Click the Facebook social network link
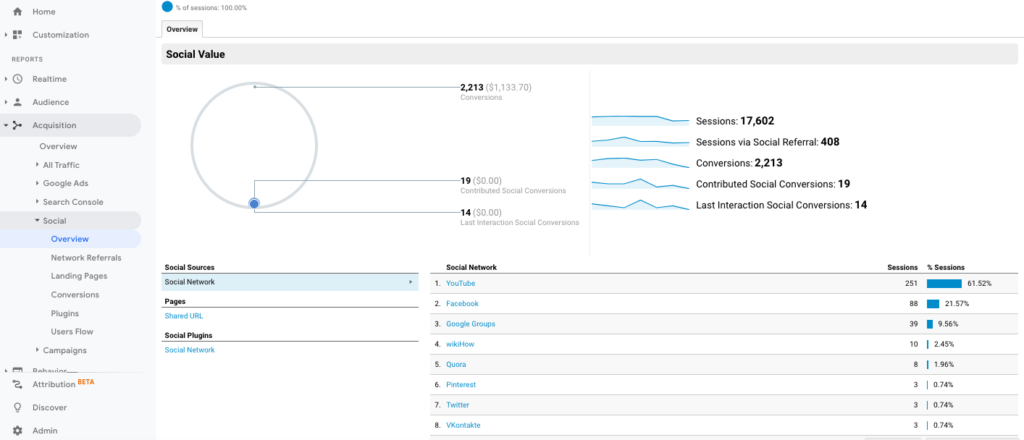 click(462, 303)
